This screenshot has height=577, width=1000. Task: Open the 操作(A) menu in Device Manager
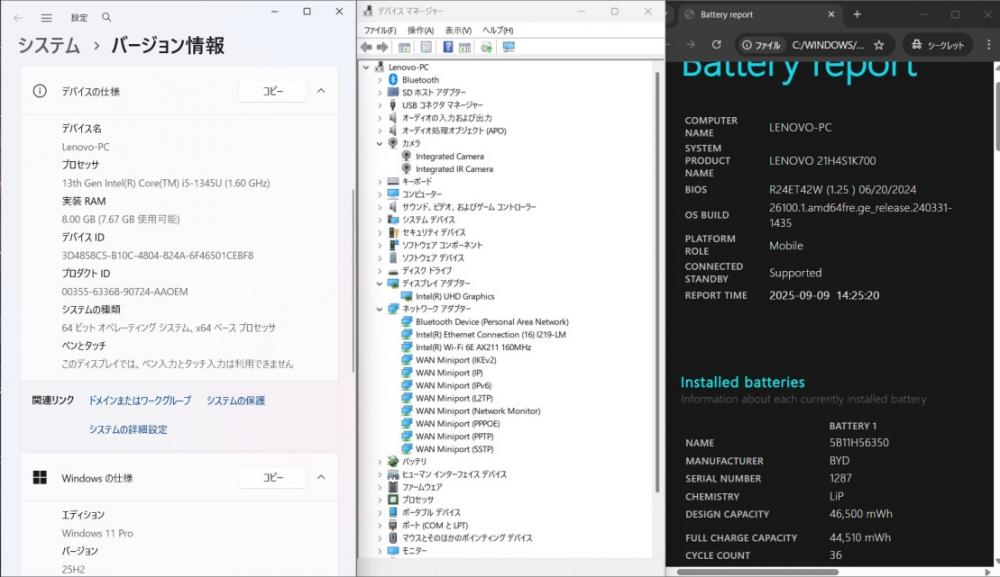(x=420, y=30)
